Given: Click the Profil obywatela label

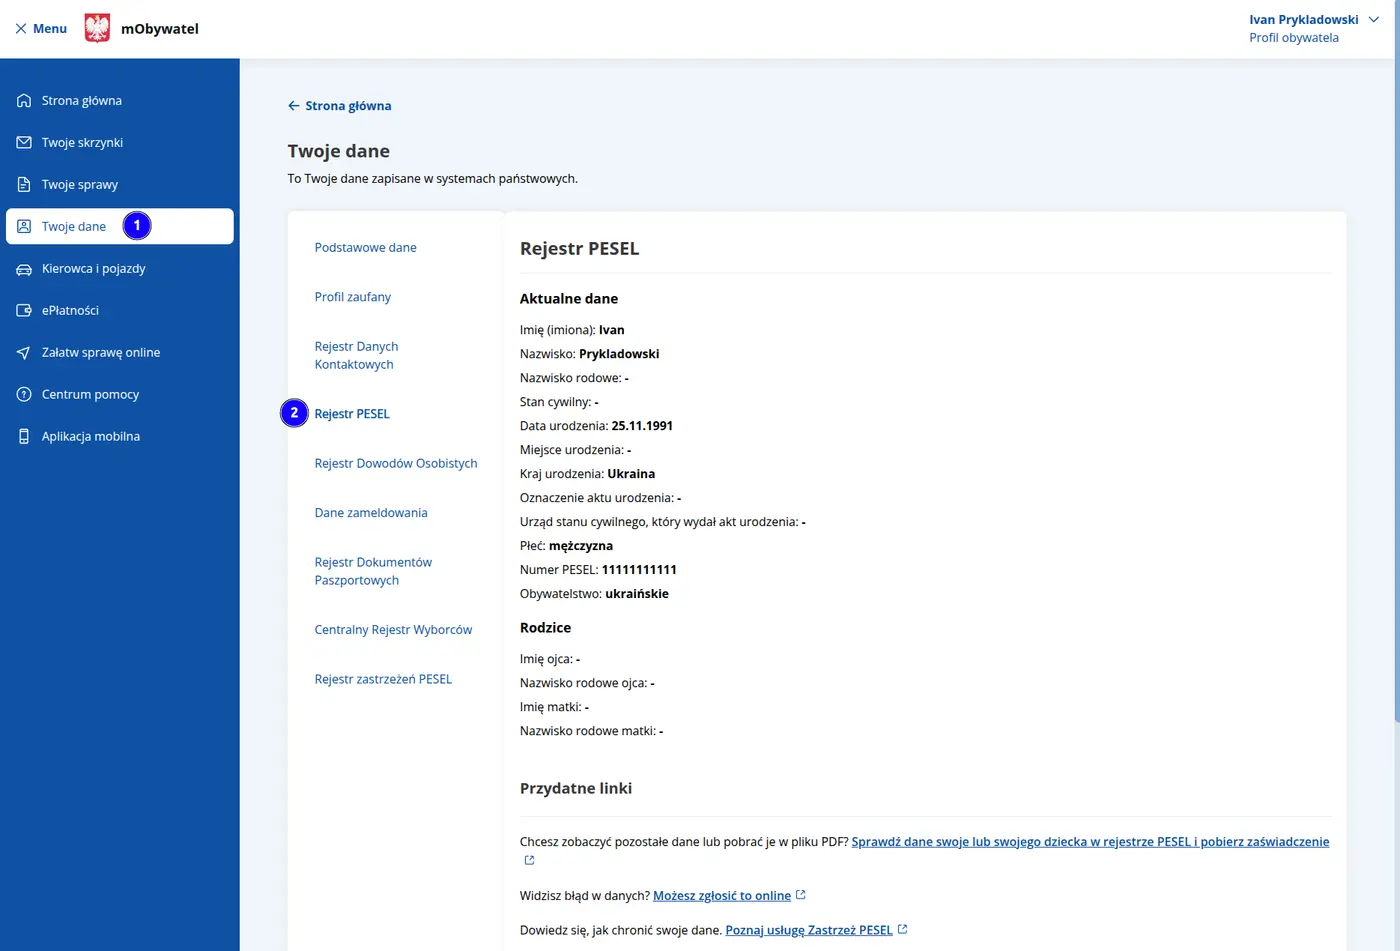Looking at the screenshot, I should click(1294, 38).
